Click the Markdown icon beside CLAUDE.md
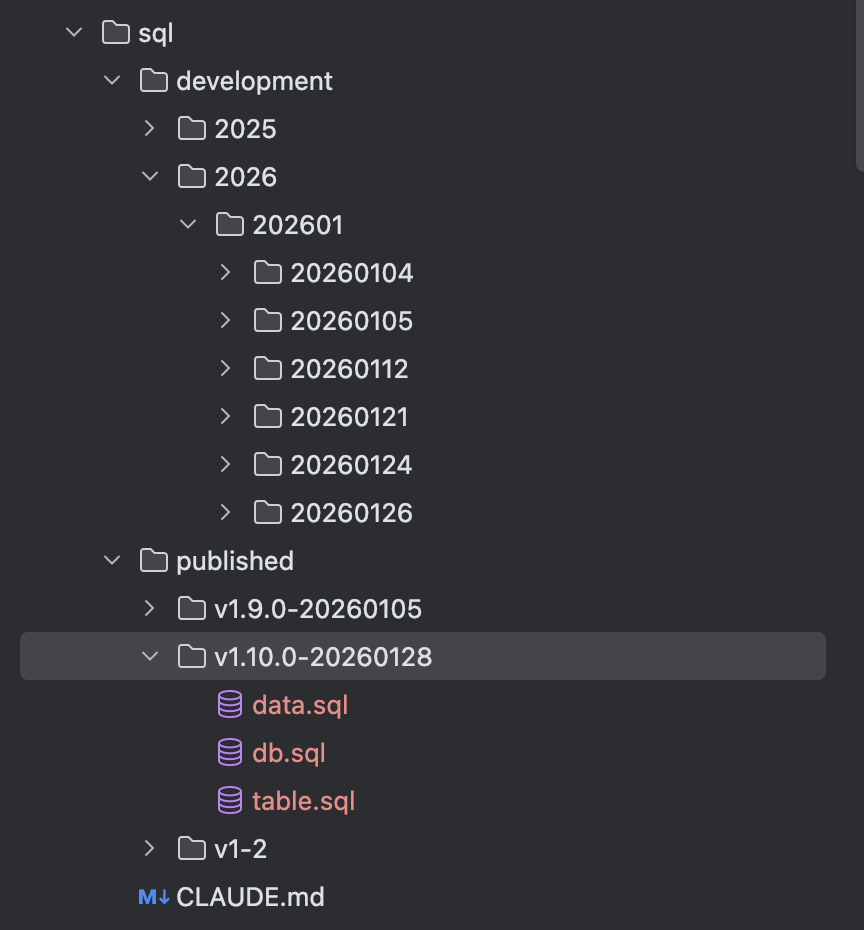Screen dimensions: 864x930 [153, 897]
